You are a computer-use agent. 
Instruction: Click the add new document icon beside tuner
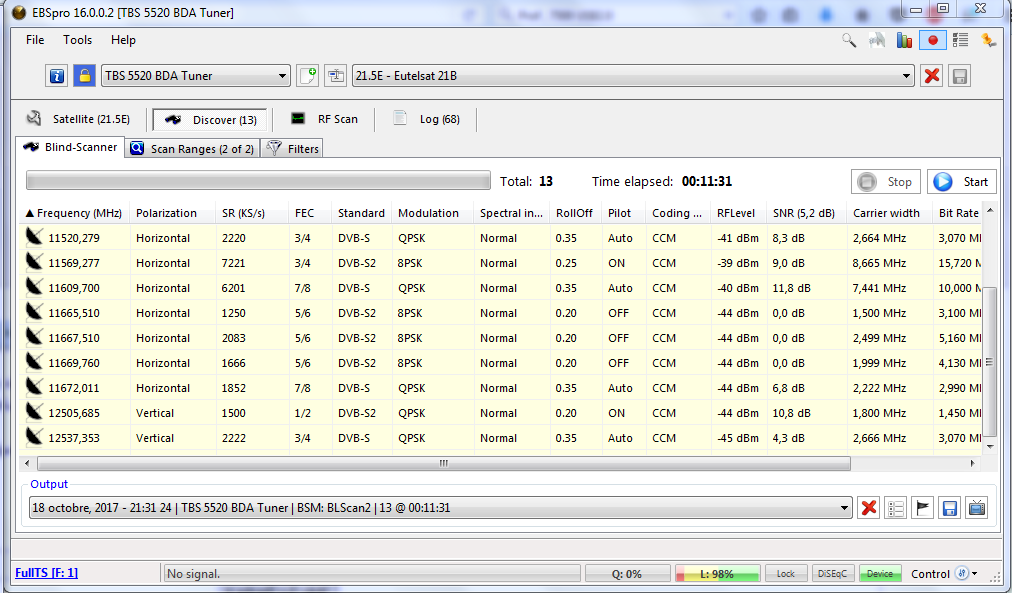coord(308,76)
